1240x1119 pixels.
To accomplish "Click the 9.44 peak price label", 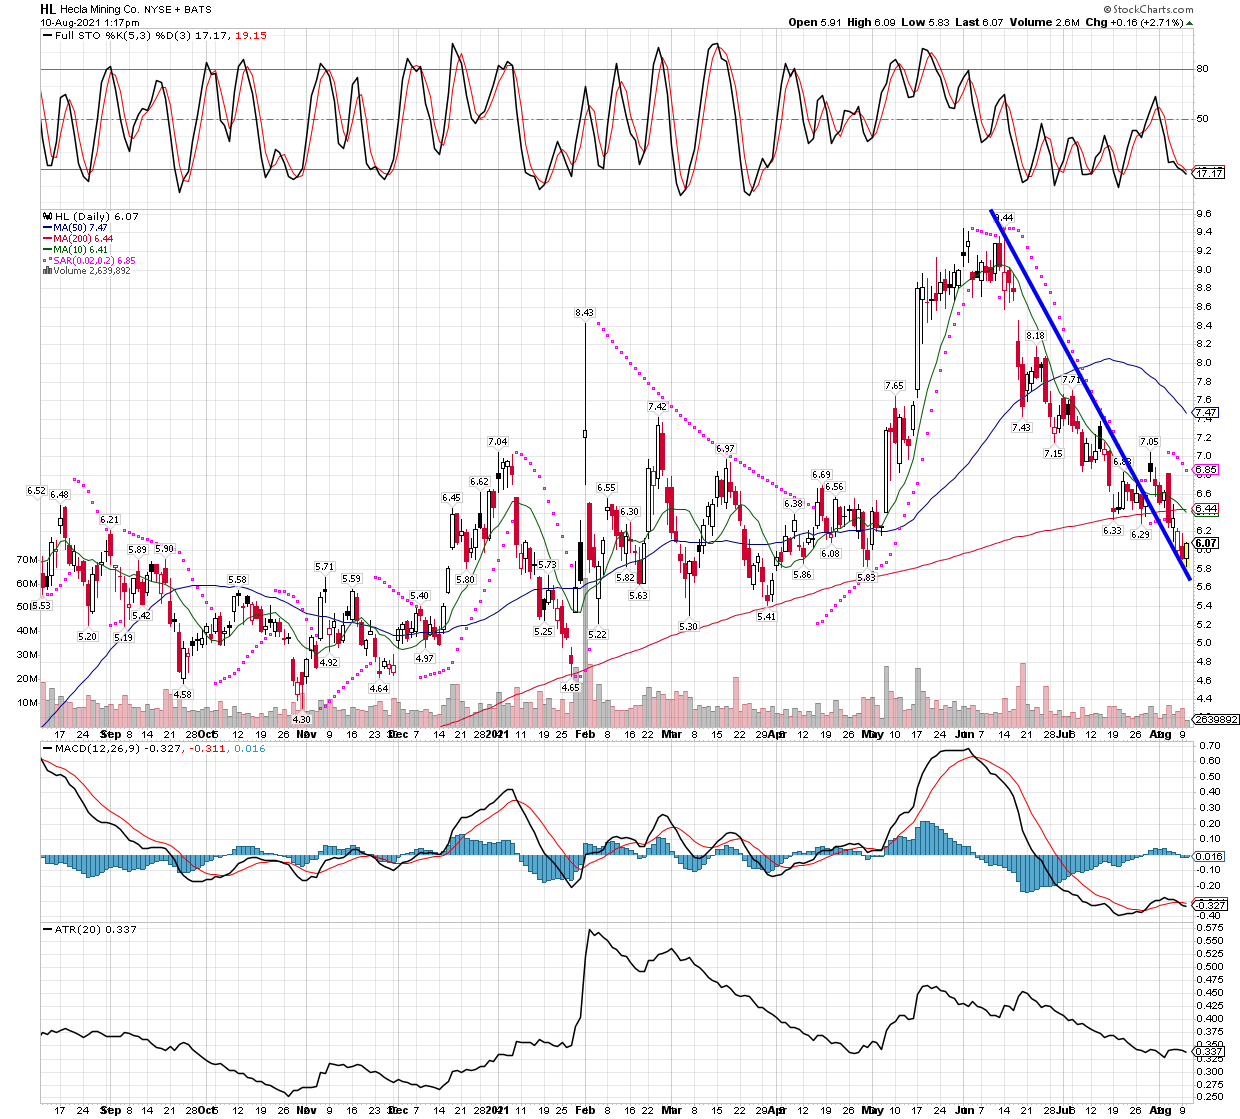I will (1005, 218).
